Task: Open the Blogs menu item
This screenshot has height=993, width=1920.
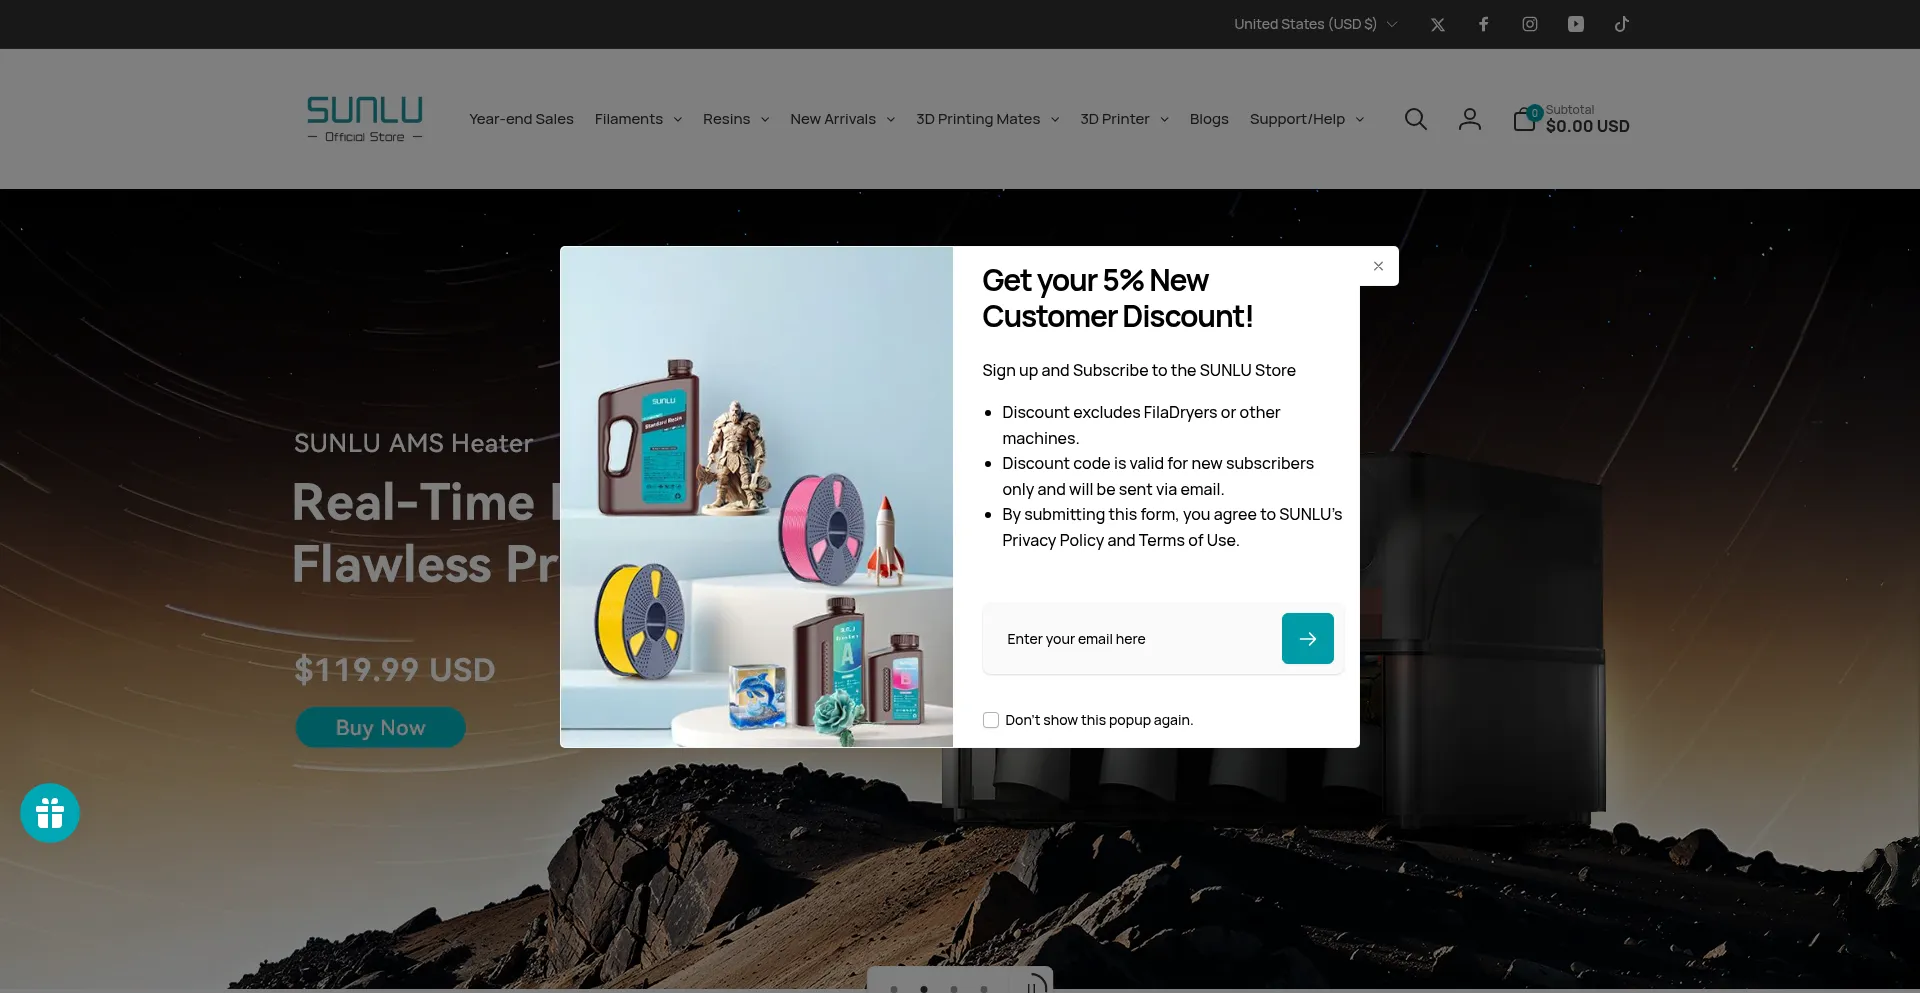Action: [1208, 119]
